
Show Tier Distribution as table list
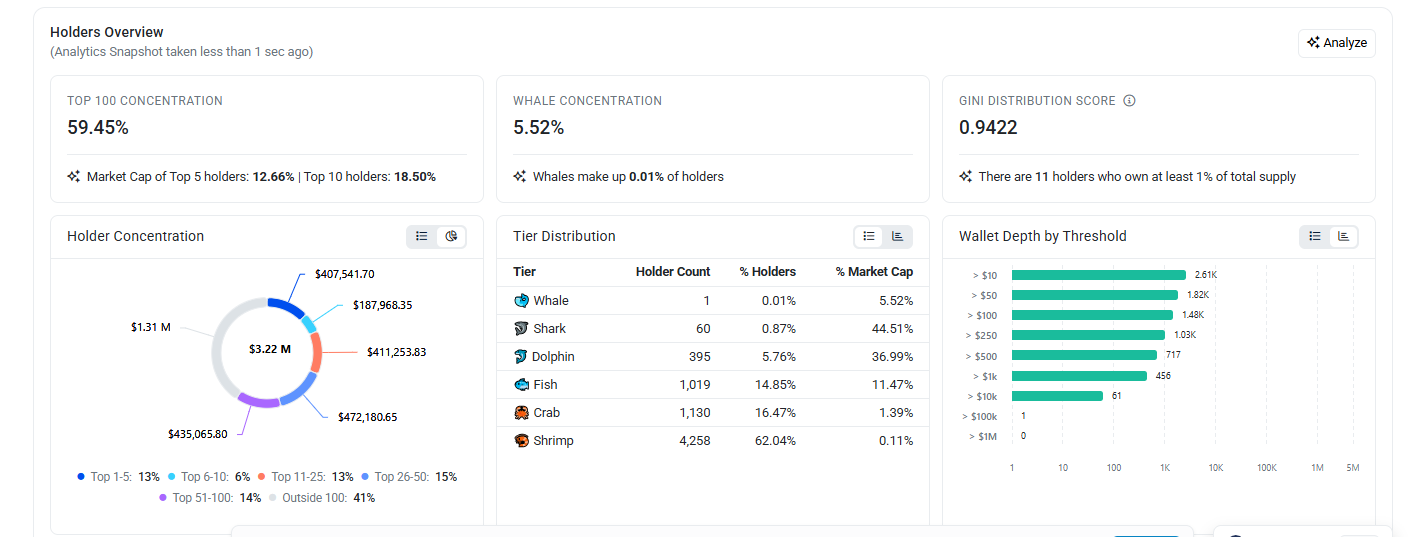[869, 236]
